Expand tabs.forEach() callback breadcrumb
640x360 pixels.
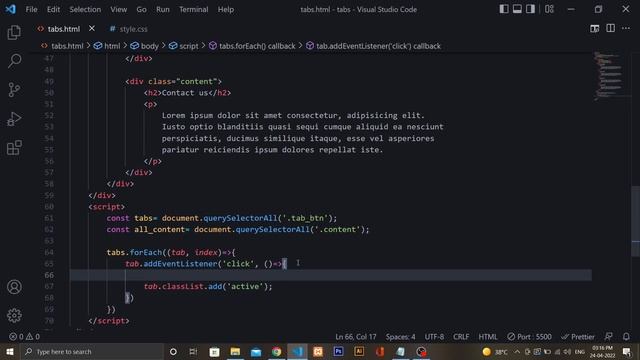click(x=252, y=46)
